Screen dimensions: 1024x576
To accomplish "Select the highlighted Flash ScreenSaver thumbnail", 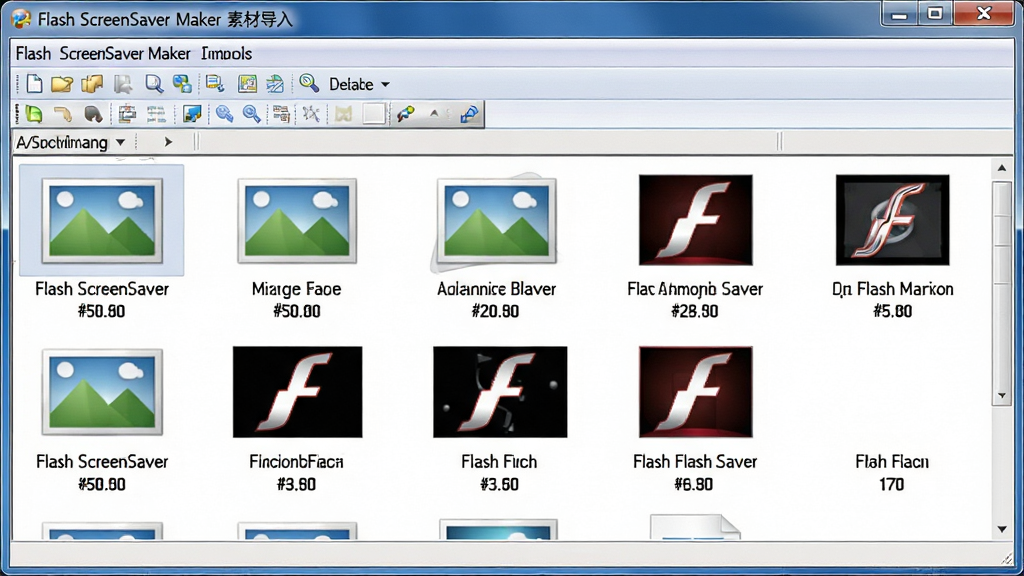I will point(102,220).
